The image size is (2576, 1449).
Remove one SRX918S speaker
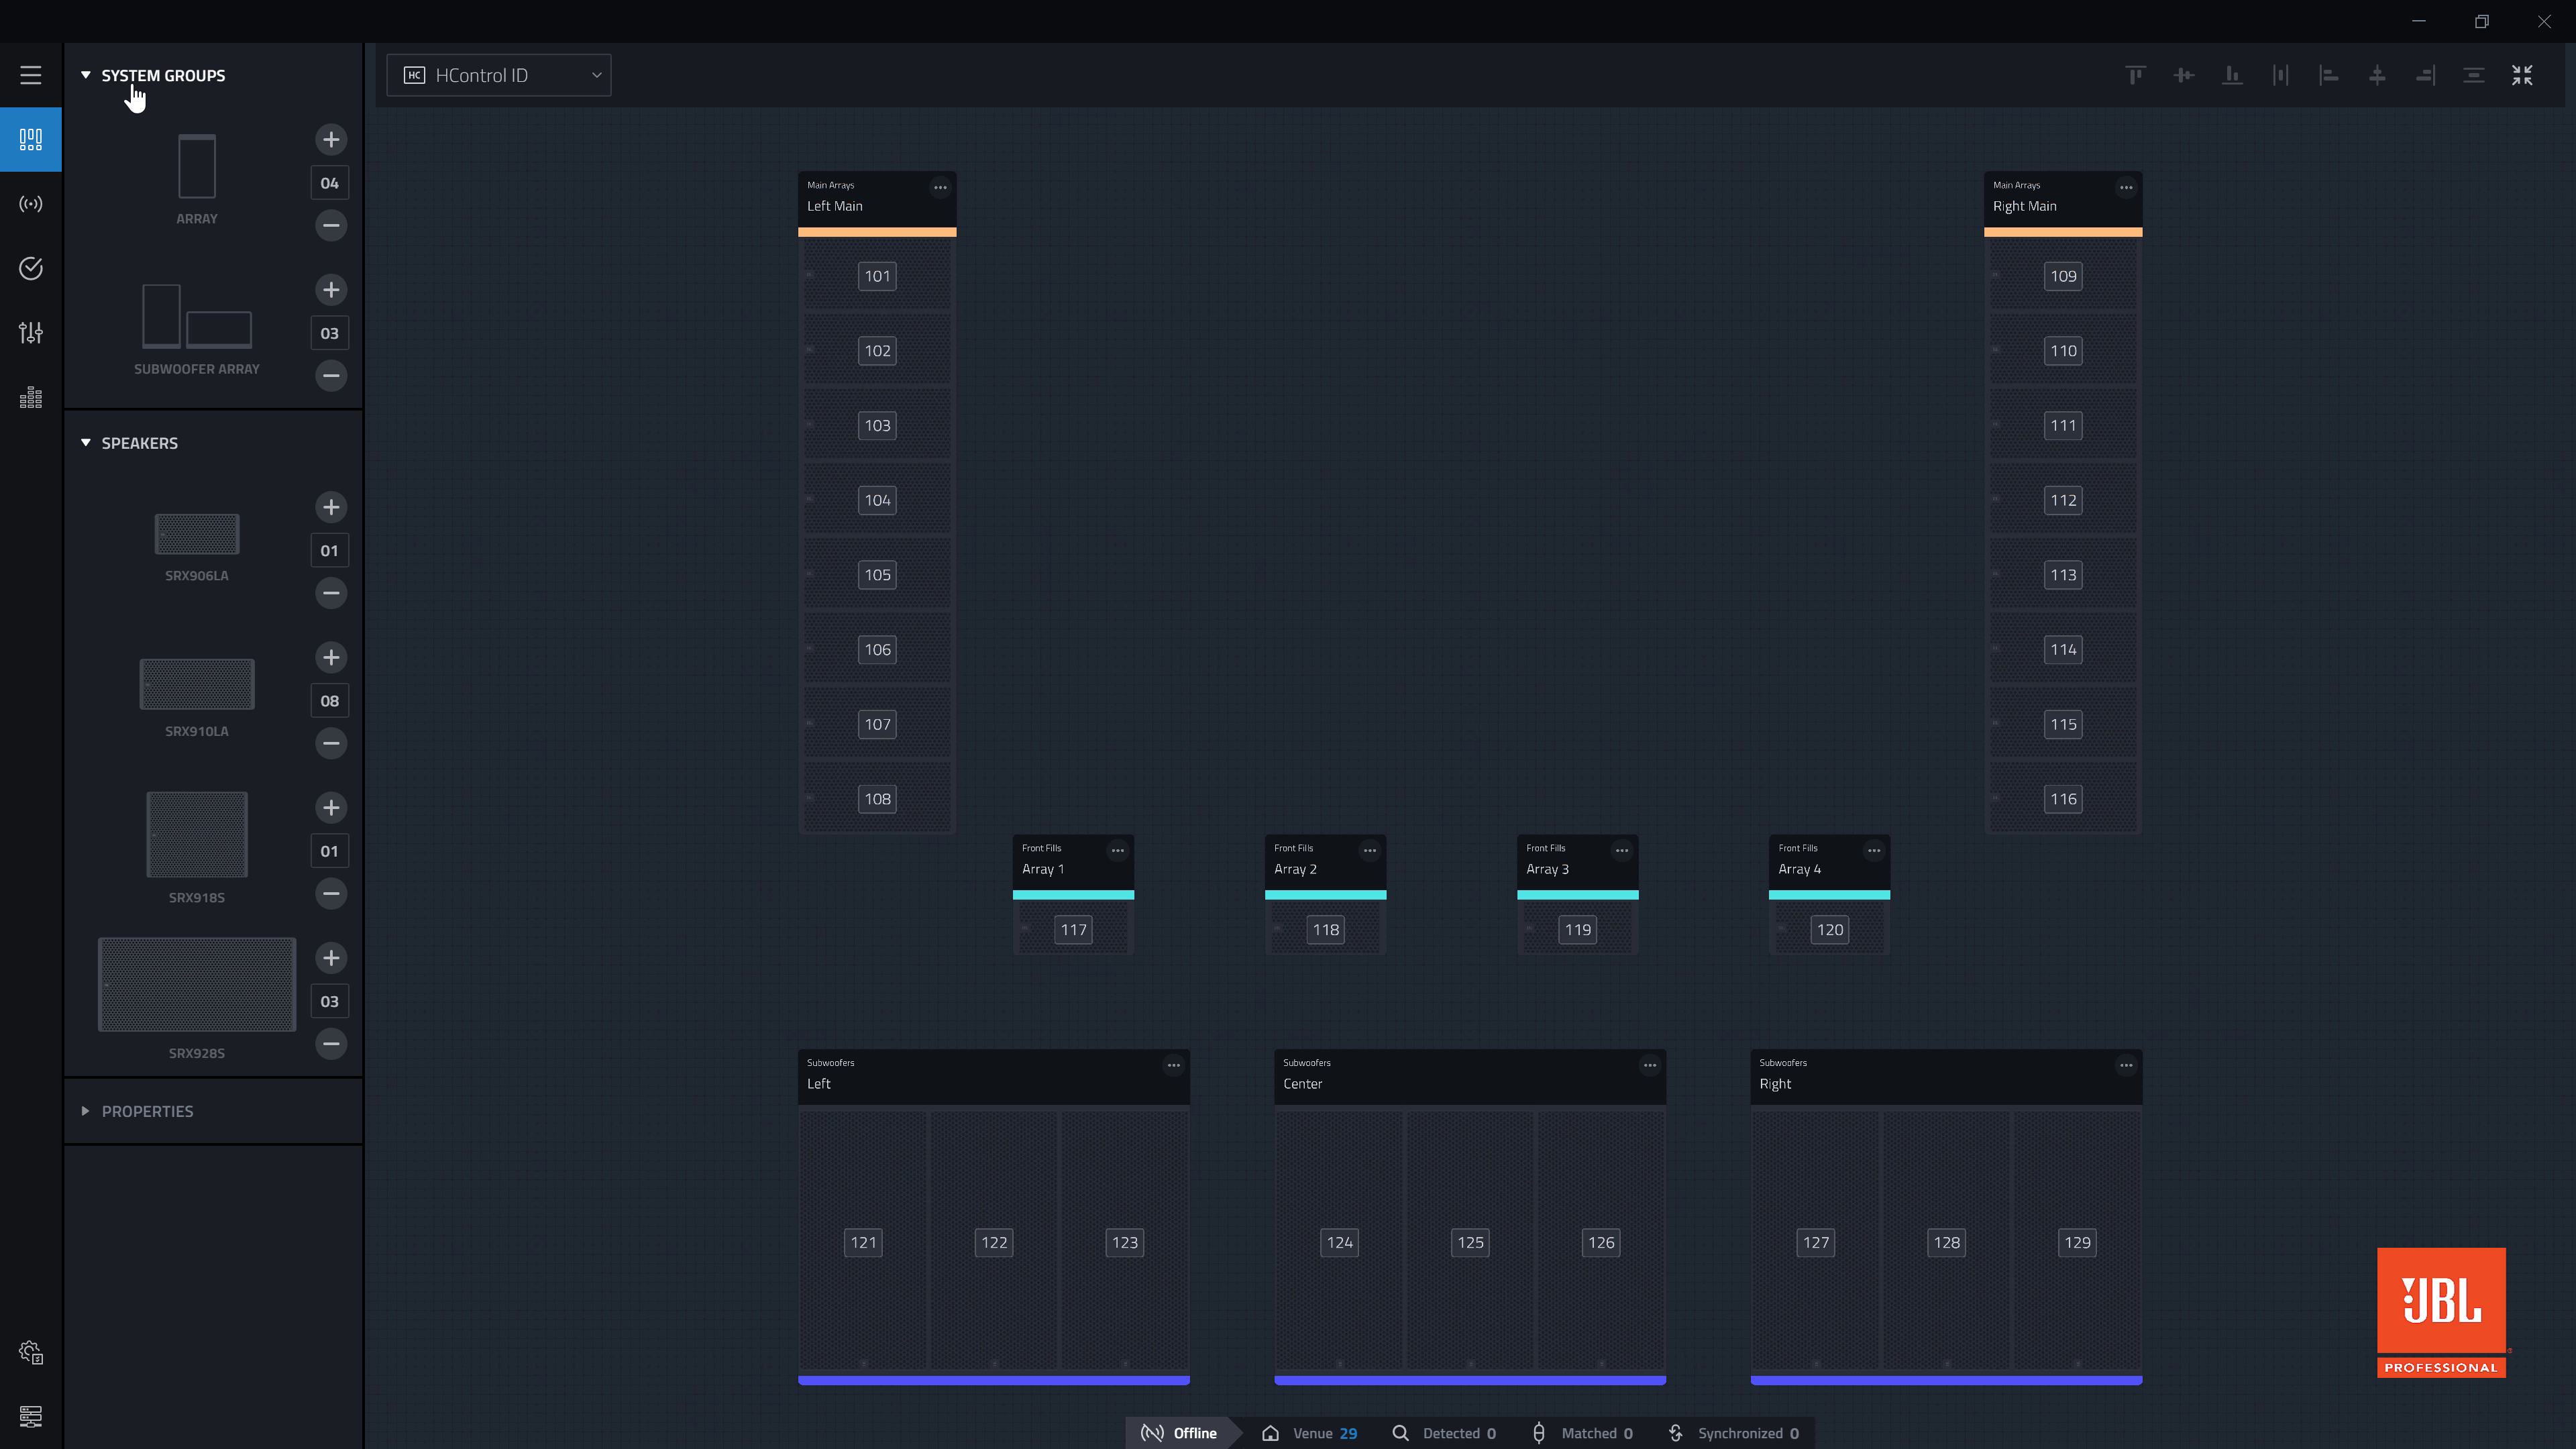click(x=331, y=893)
